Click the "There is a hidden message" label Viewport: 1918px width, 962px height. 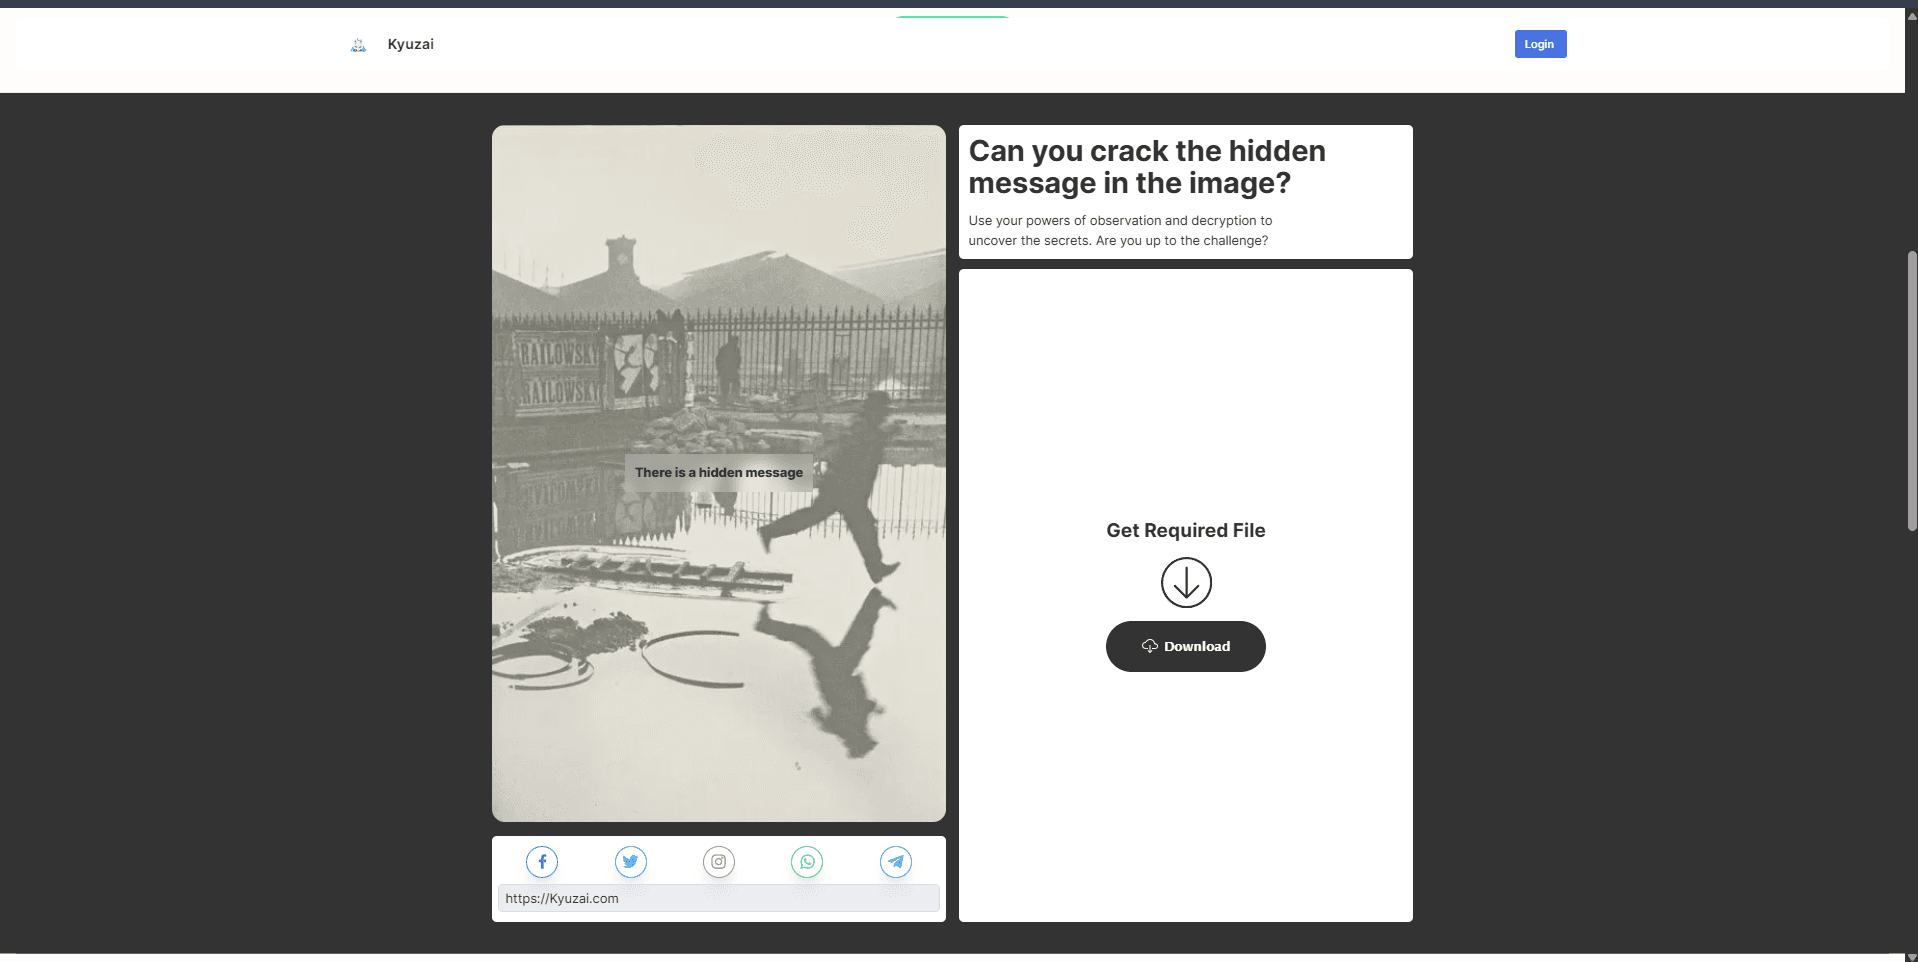719,472
